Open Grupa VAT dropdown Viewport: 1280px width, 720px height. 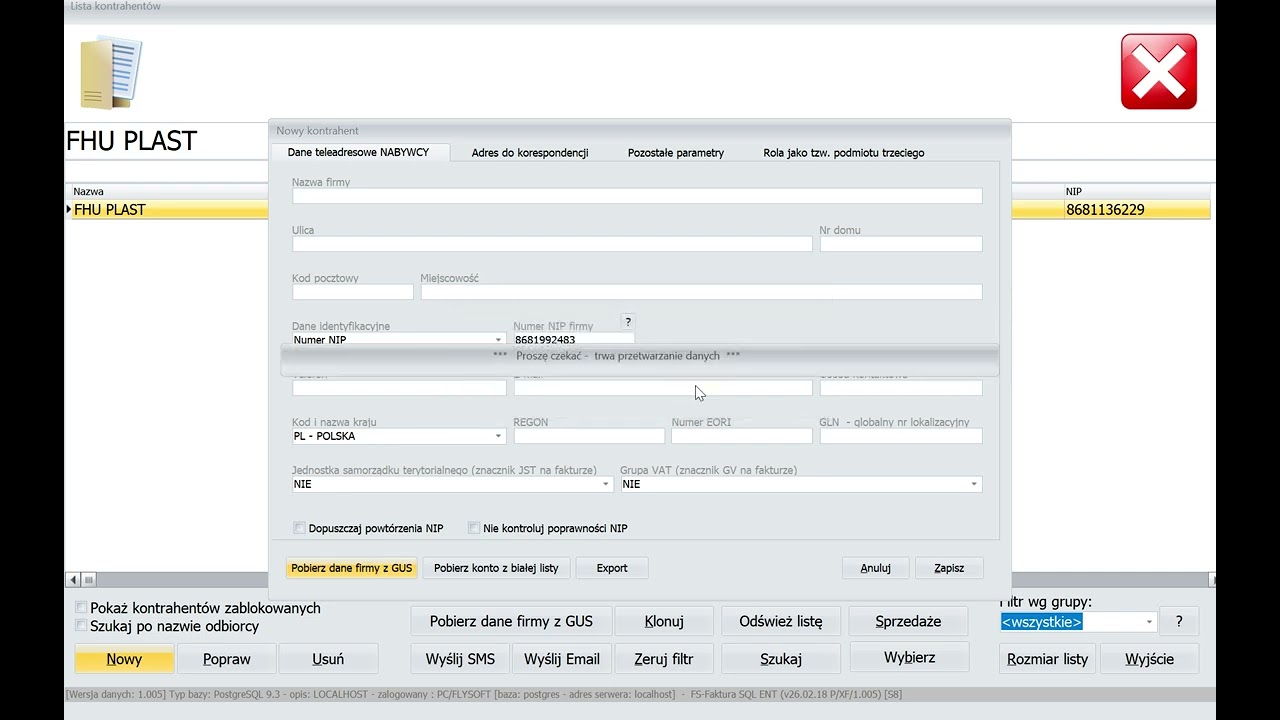point(974,484)
